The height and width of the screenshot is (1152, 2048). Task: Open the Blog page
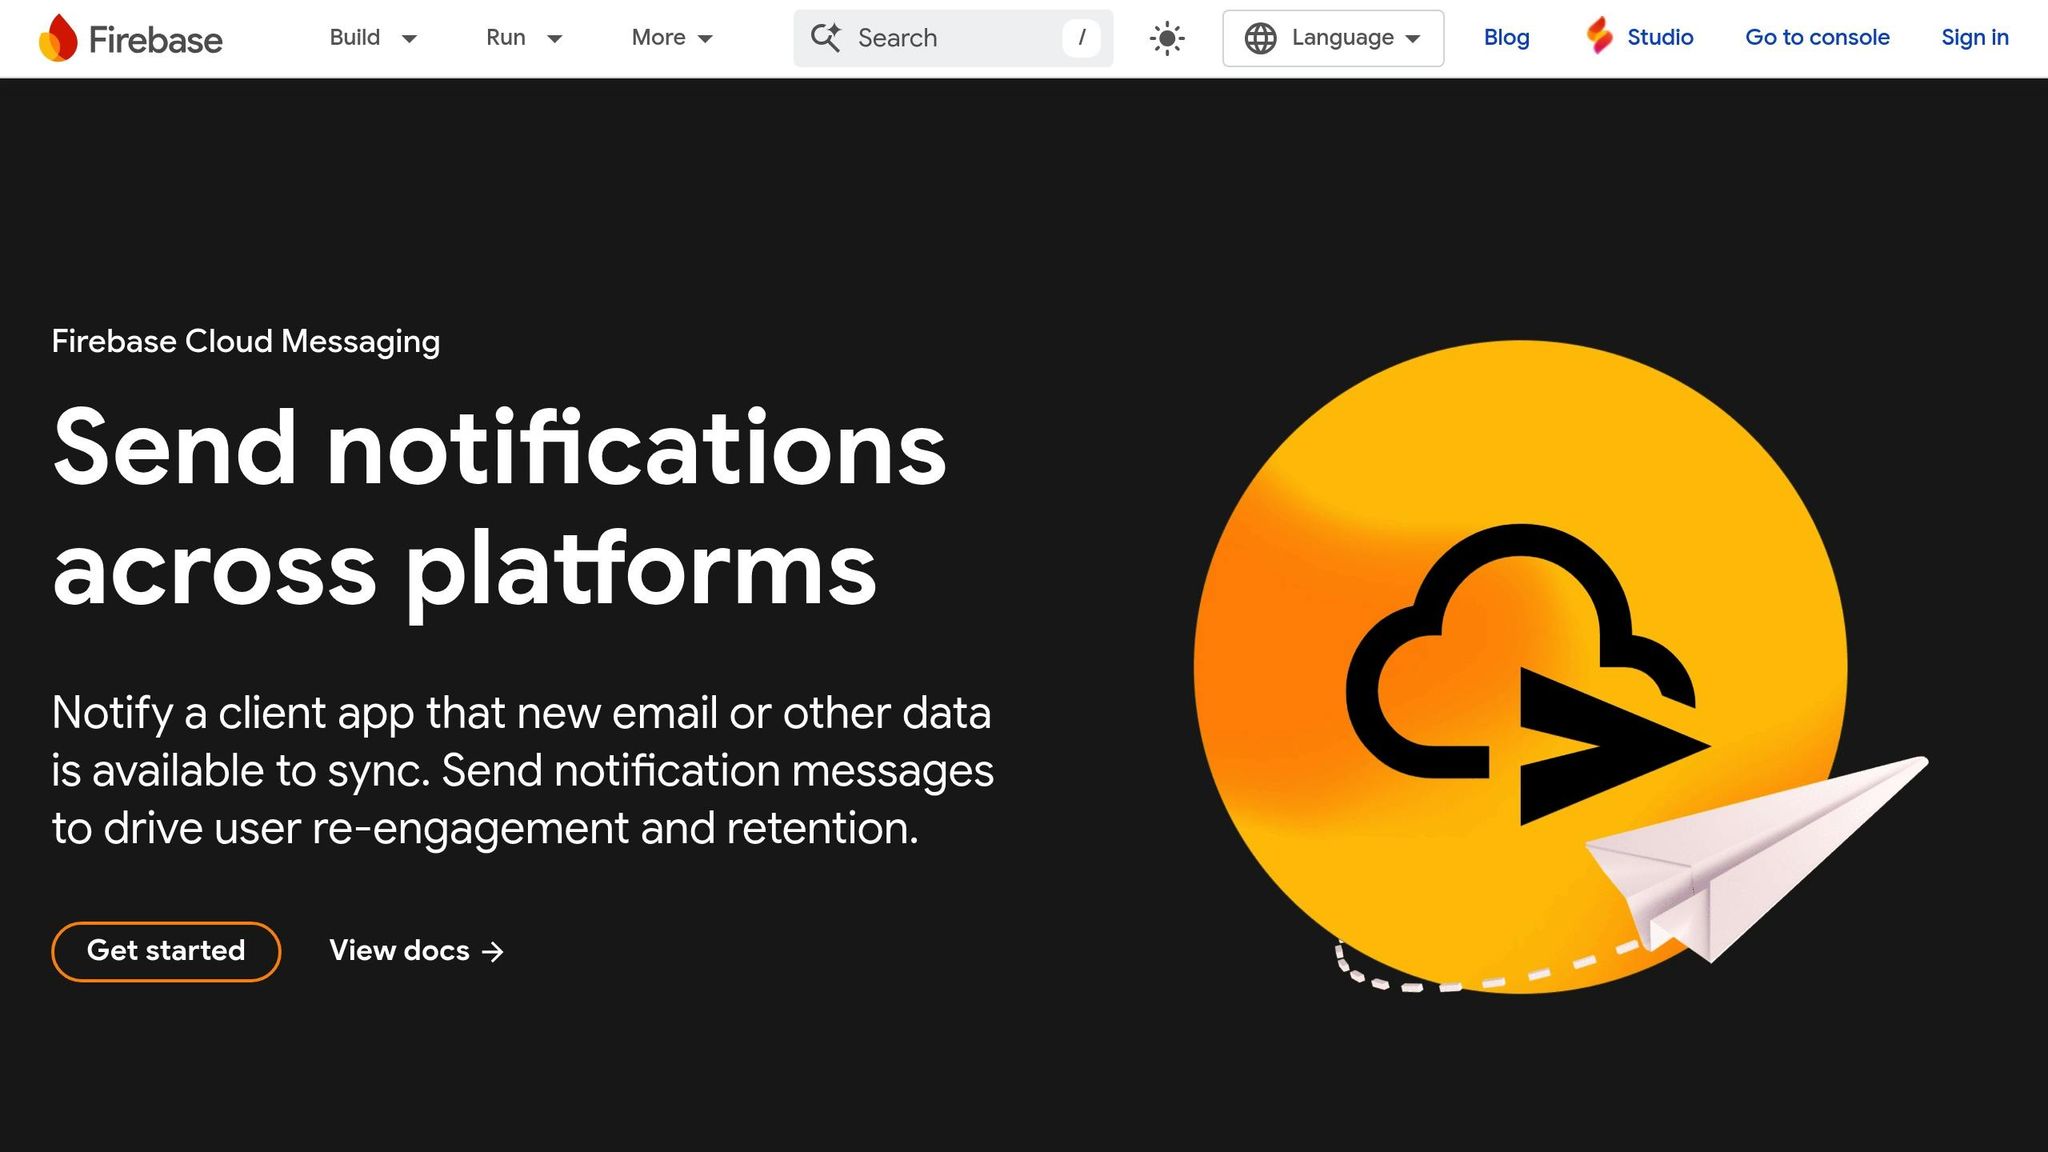click(x=1506, y=38)
